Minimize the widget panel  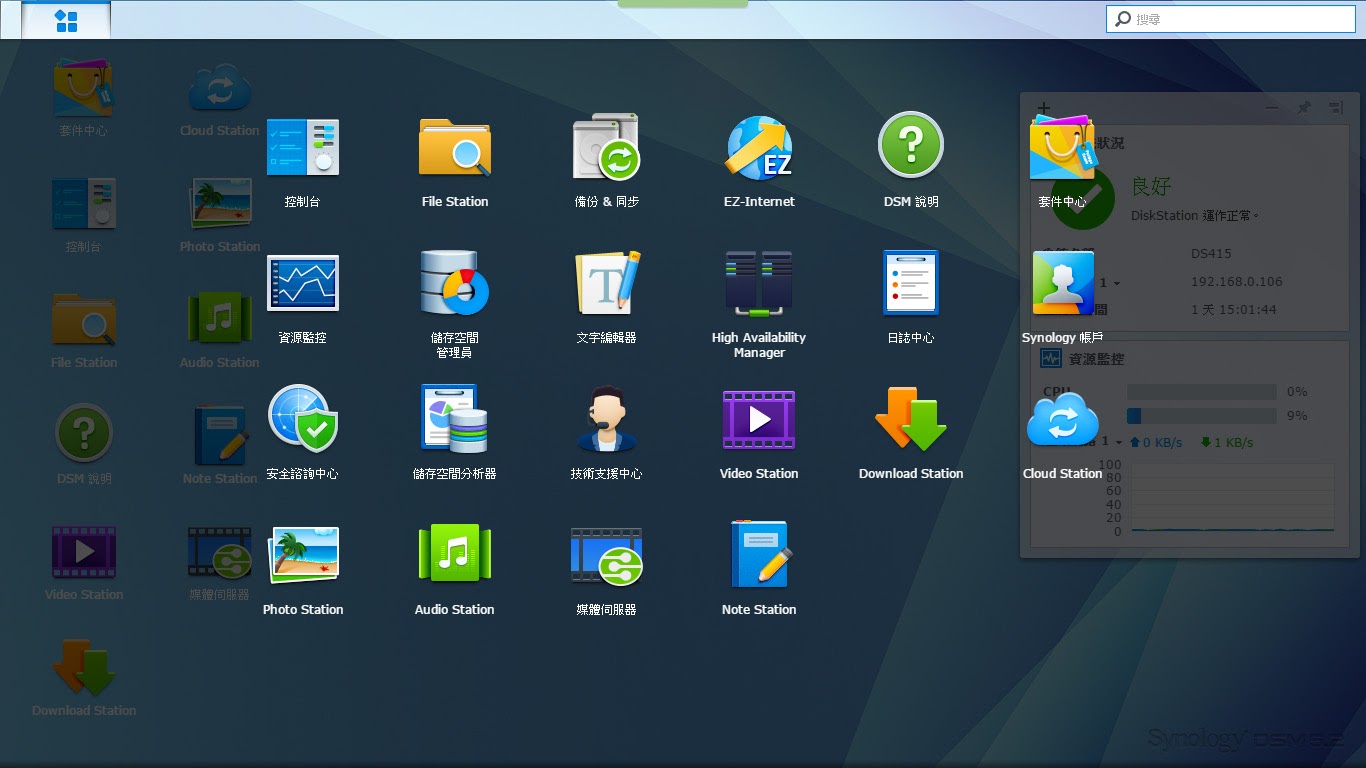tap(1272, 107)
